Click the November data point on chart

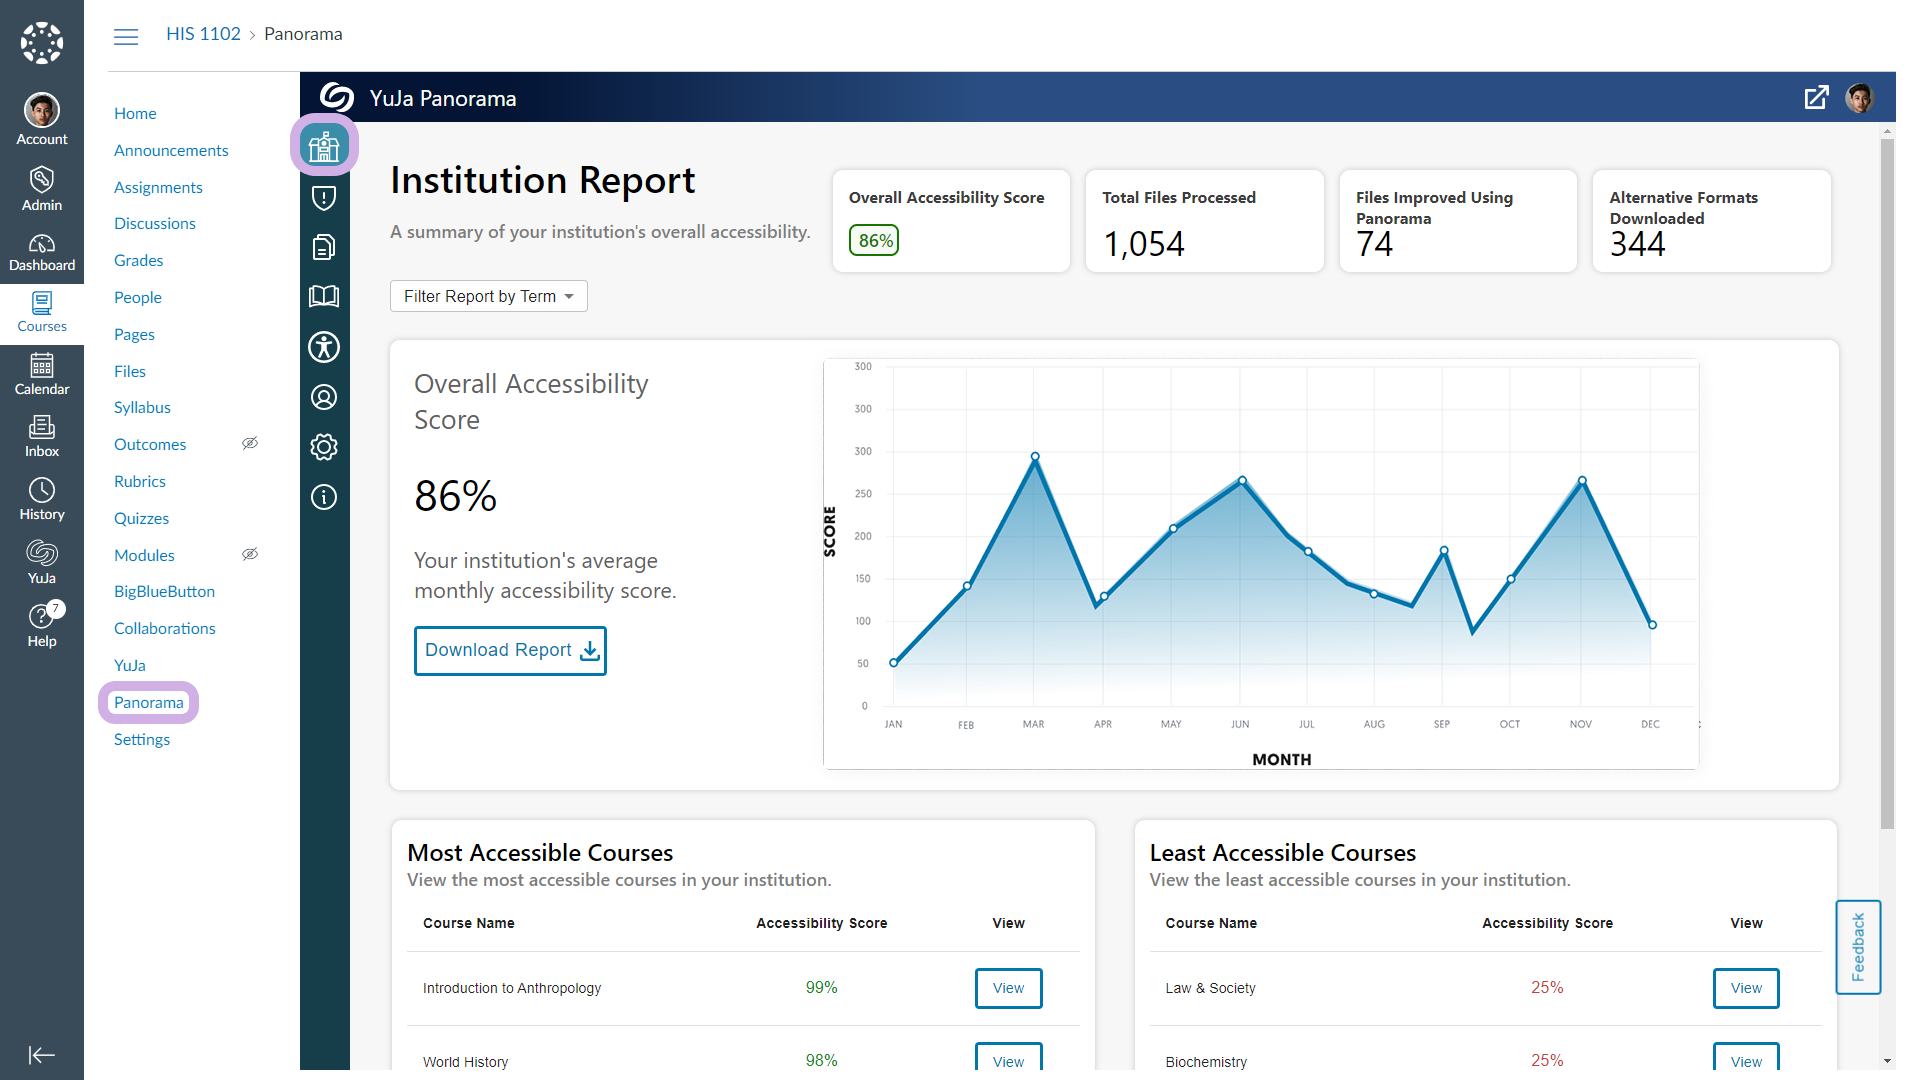[x=1582, y=481]
